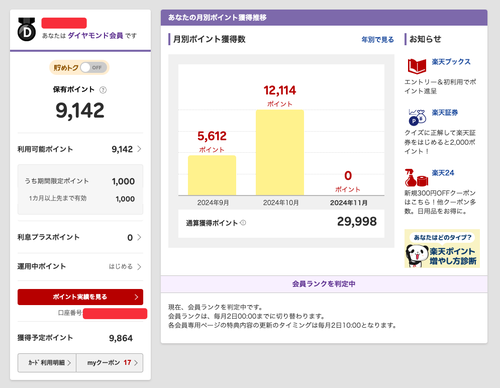This screenshot has height=388, width=500.
Task: Click the 1カ月以上先まで有効 label
Action: click(58, 198)
